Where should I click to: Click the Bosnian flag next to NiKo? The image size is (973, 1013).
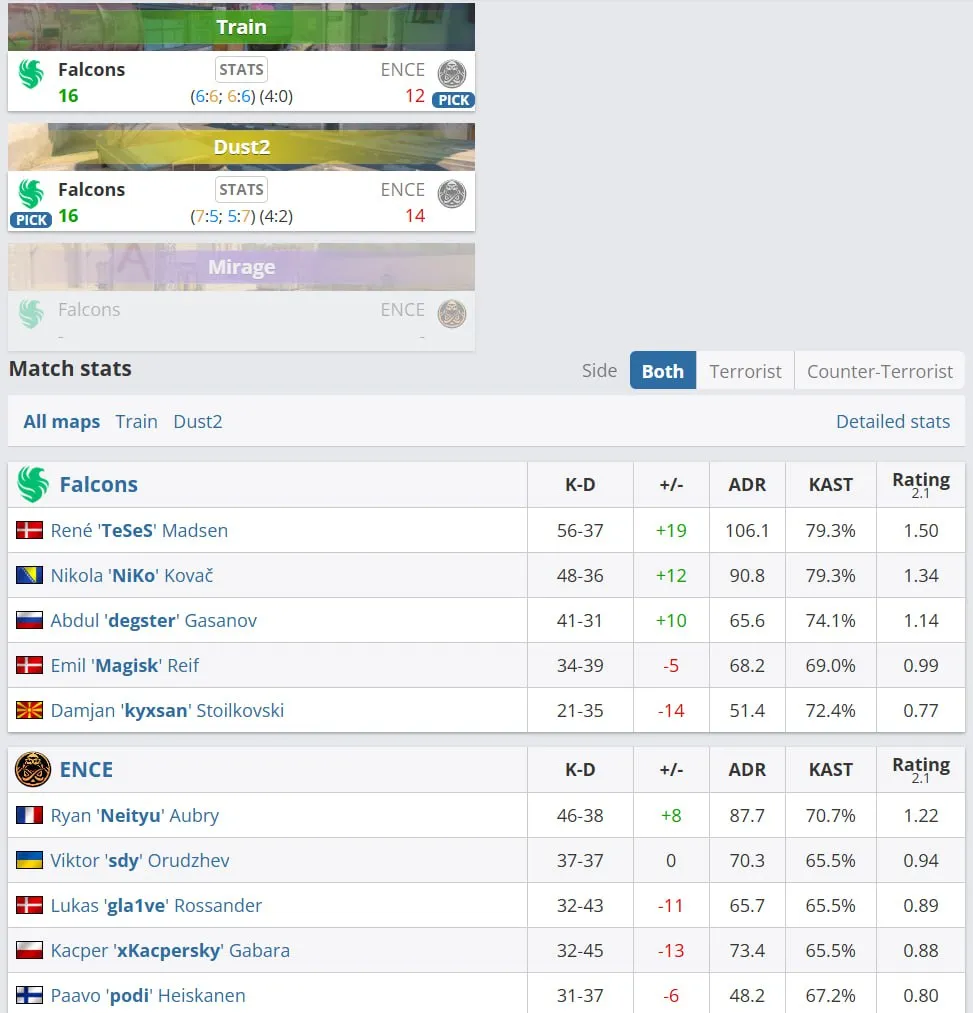coord(29,575)
